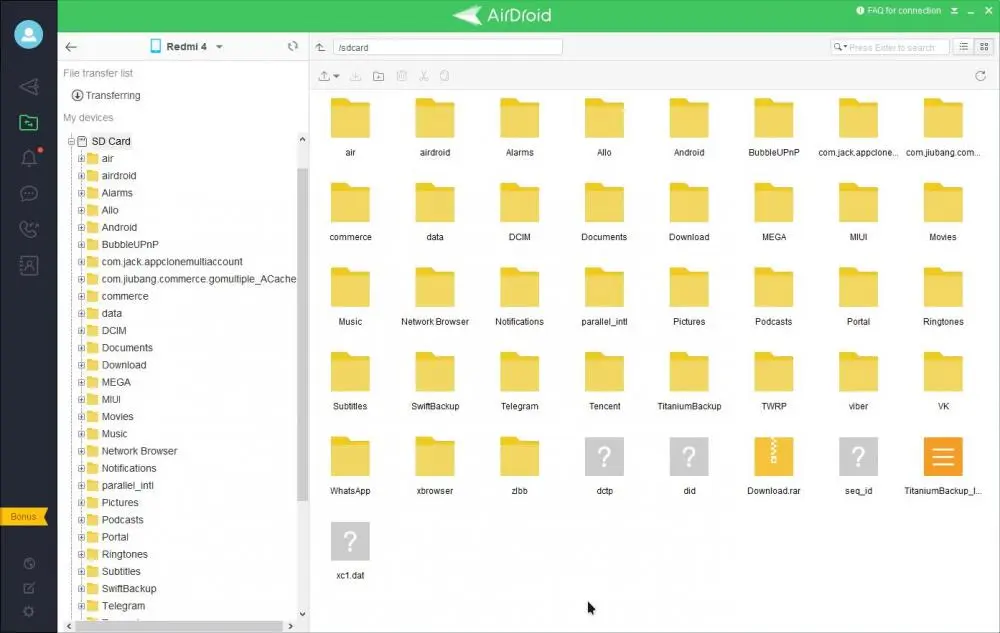Select the viber folder in grid

click(858, 372)
